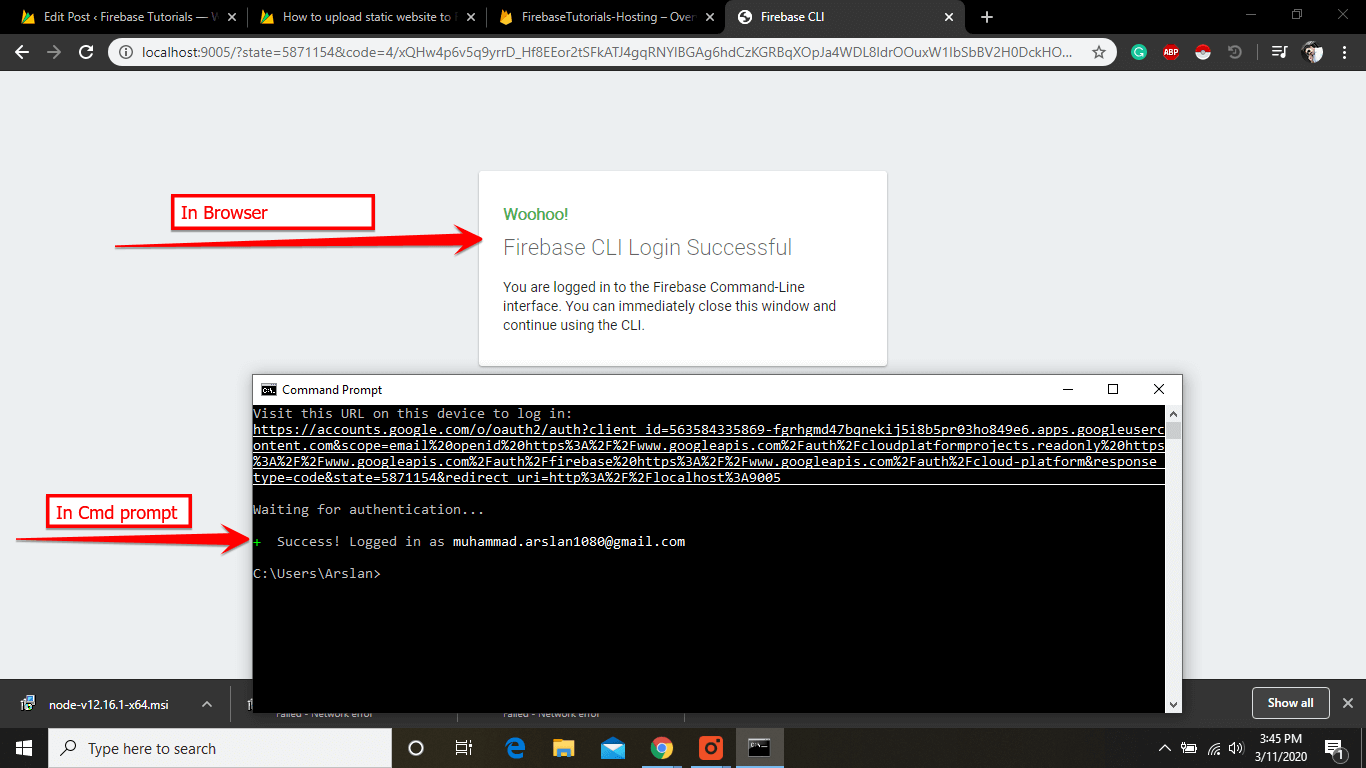Select Command Prompt taskbar button

(x=759, y=748)
